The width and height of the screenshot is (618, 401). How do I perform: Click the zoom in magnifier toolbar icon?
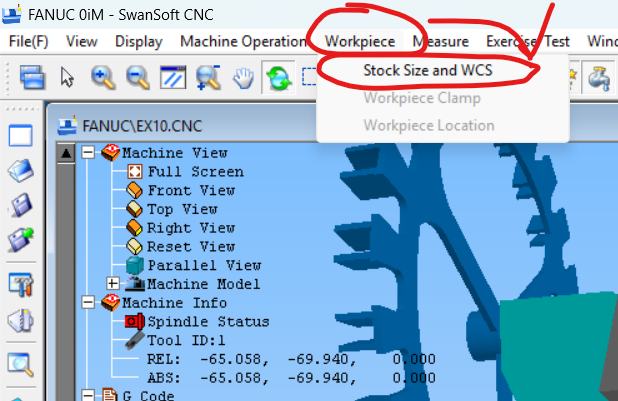pos(102,77)
